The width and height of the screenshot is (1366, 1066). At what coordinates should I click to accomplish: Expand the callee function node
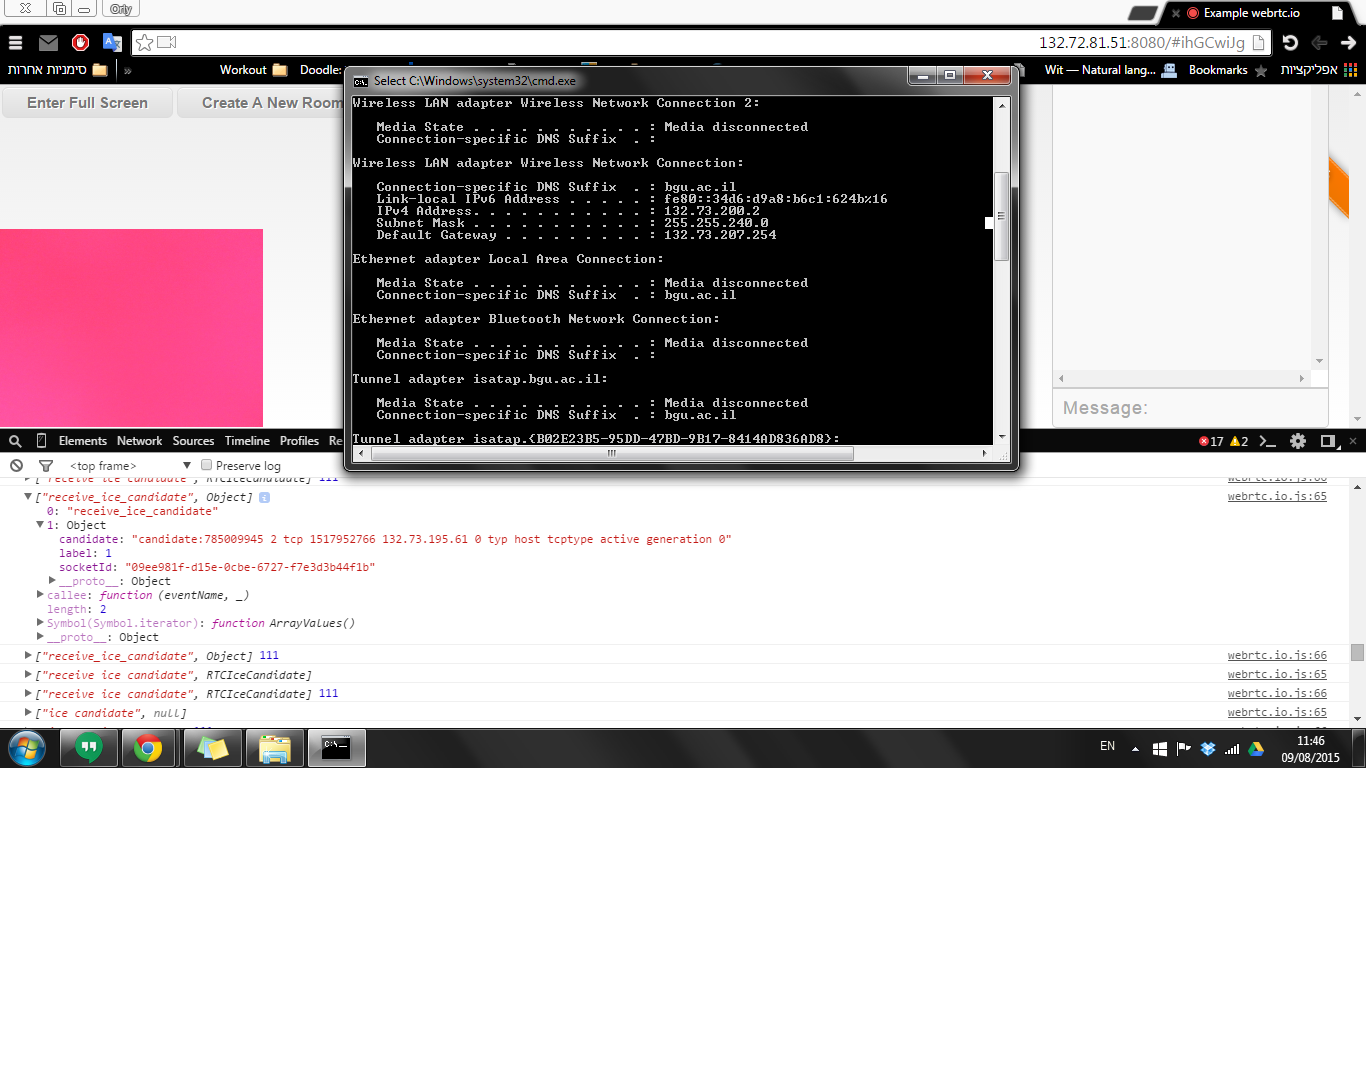(x=40, y=594)
